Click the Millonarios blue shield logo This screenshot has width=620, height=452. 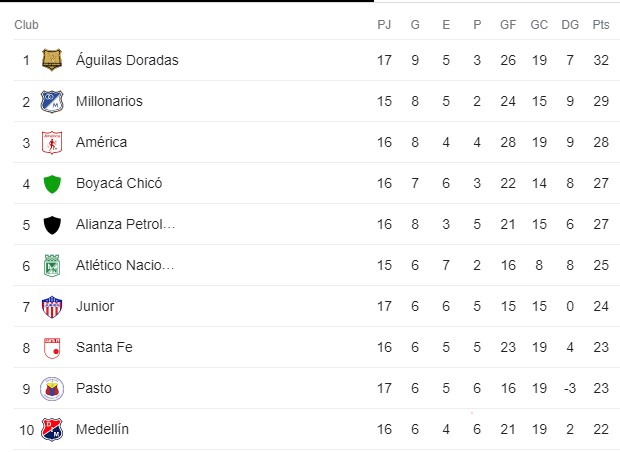(52, 101)
